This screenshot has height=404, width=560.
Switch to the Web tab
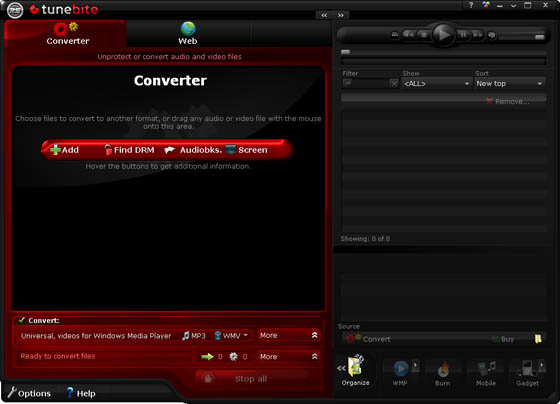(x=188, y=34)
